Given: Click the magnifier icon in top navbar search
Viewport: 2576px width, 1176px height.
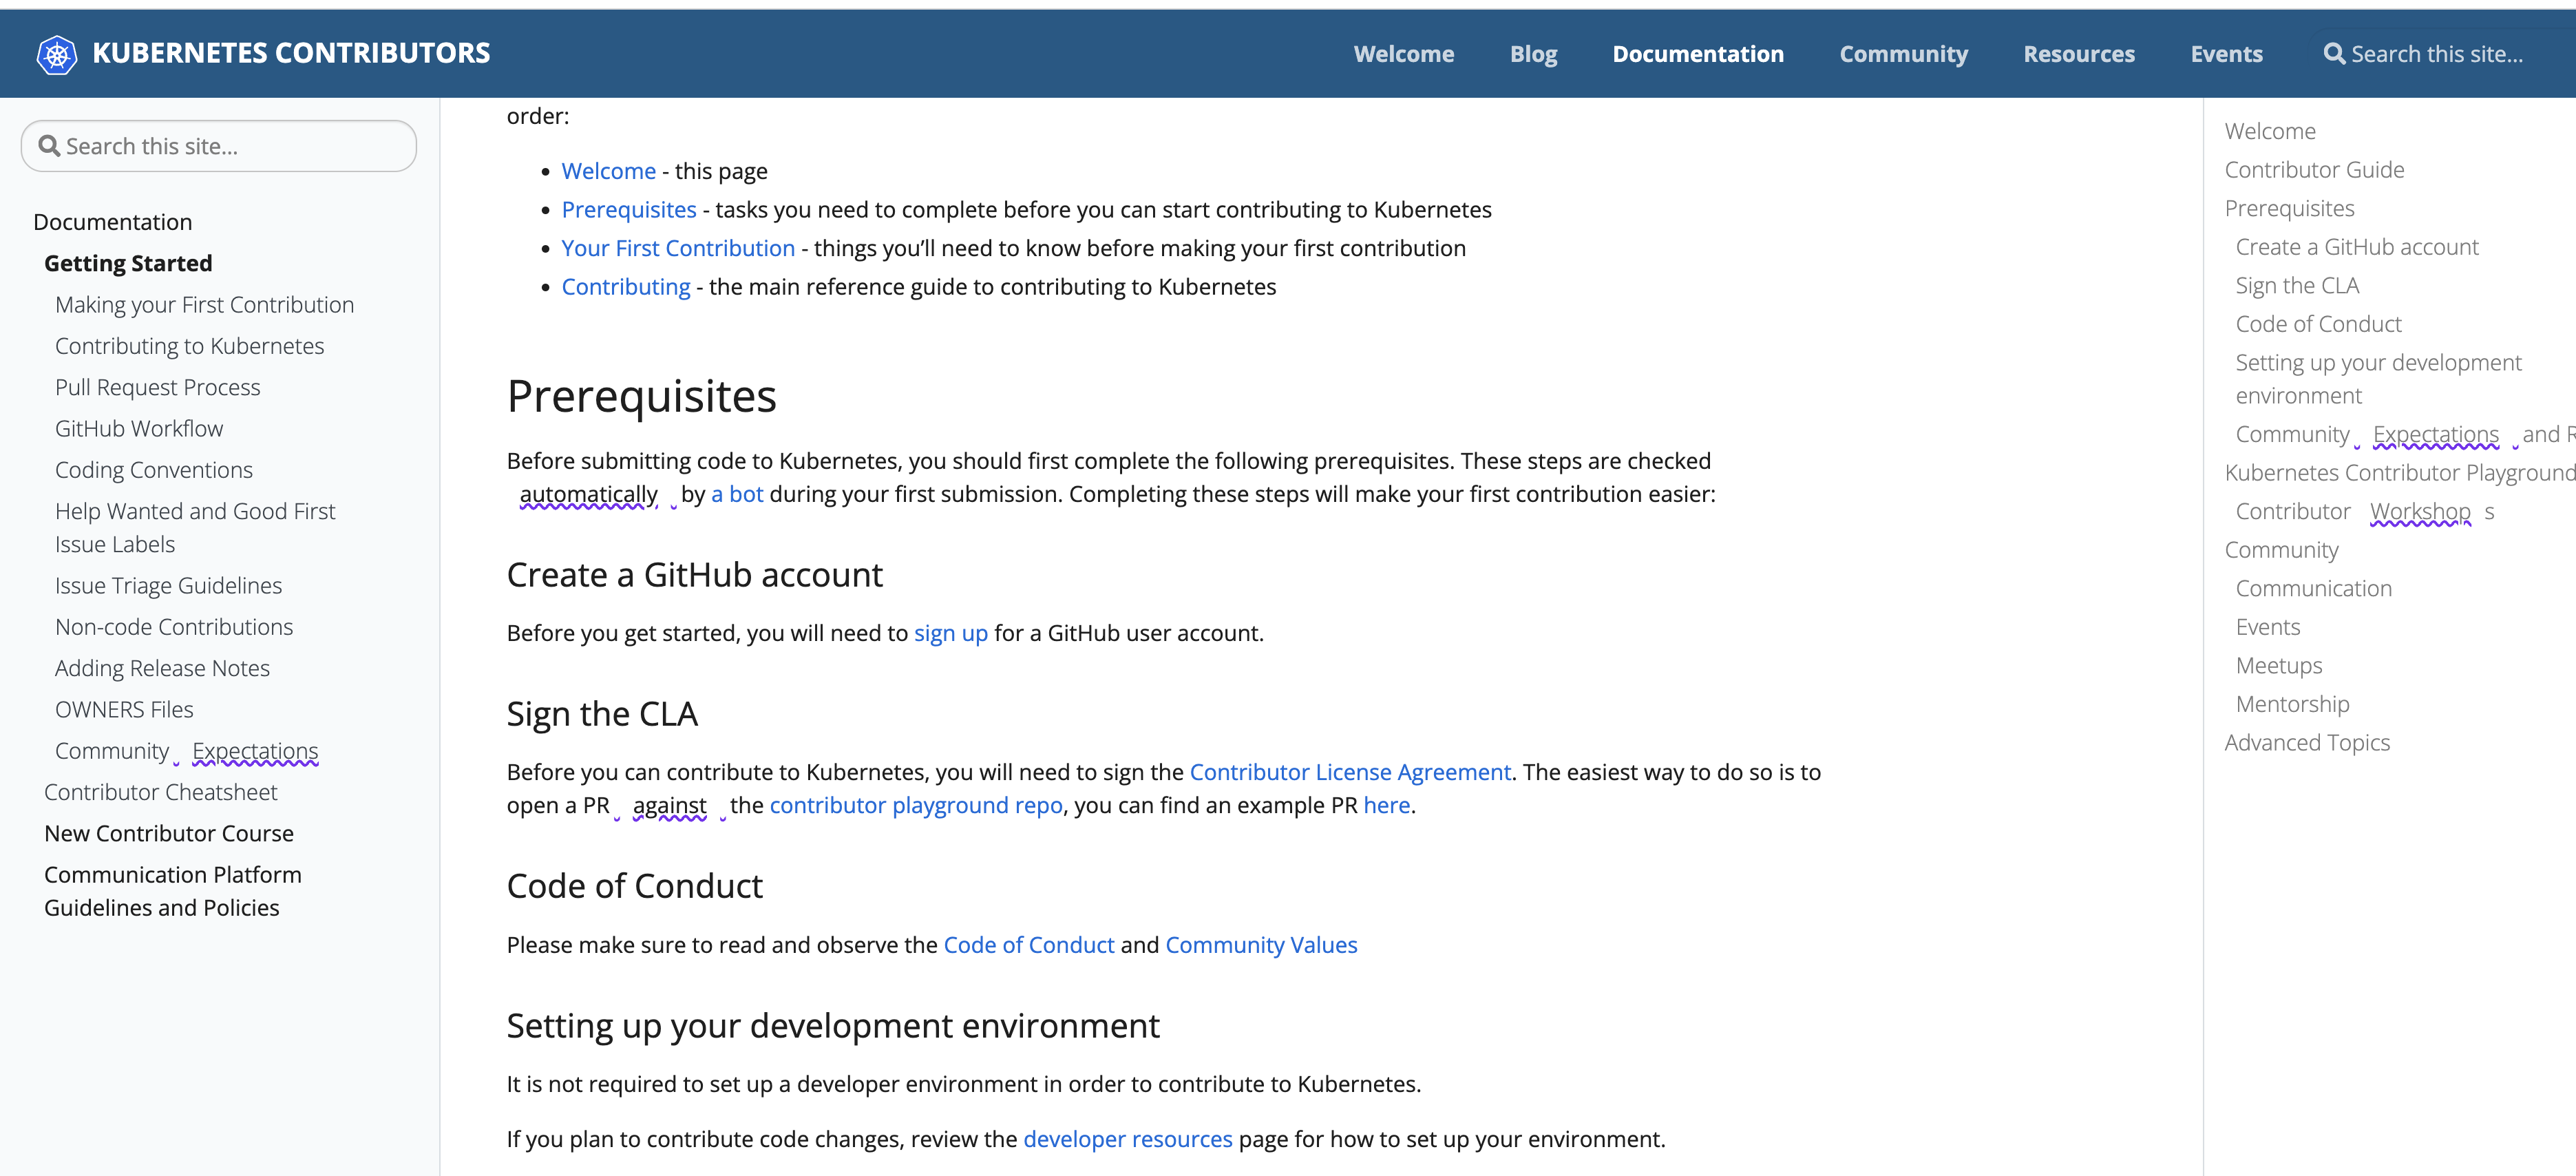Looking at the screenshot, I should [2333, 54].
